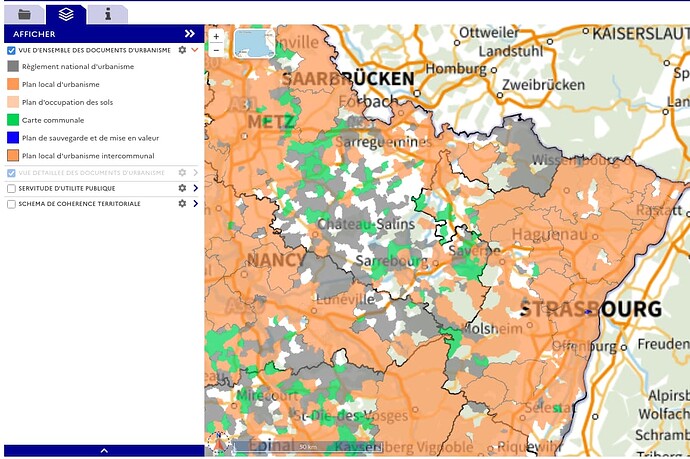This screenshot has width=690, height=459.
Task: Zoom out with the minus button
Action: coord(216,50)
